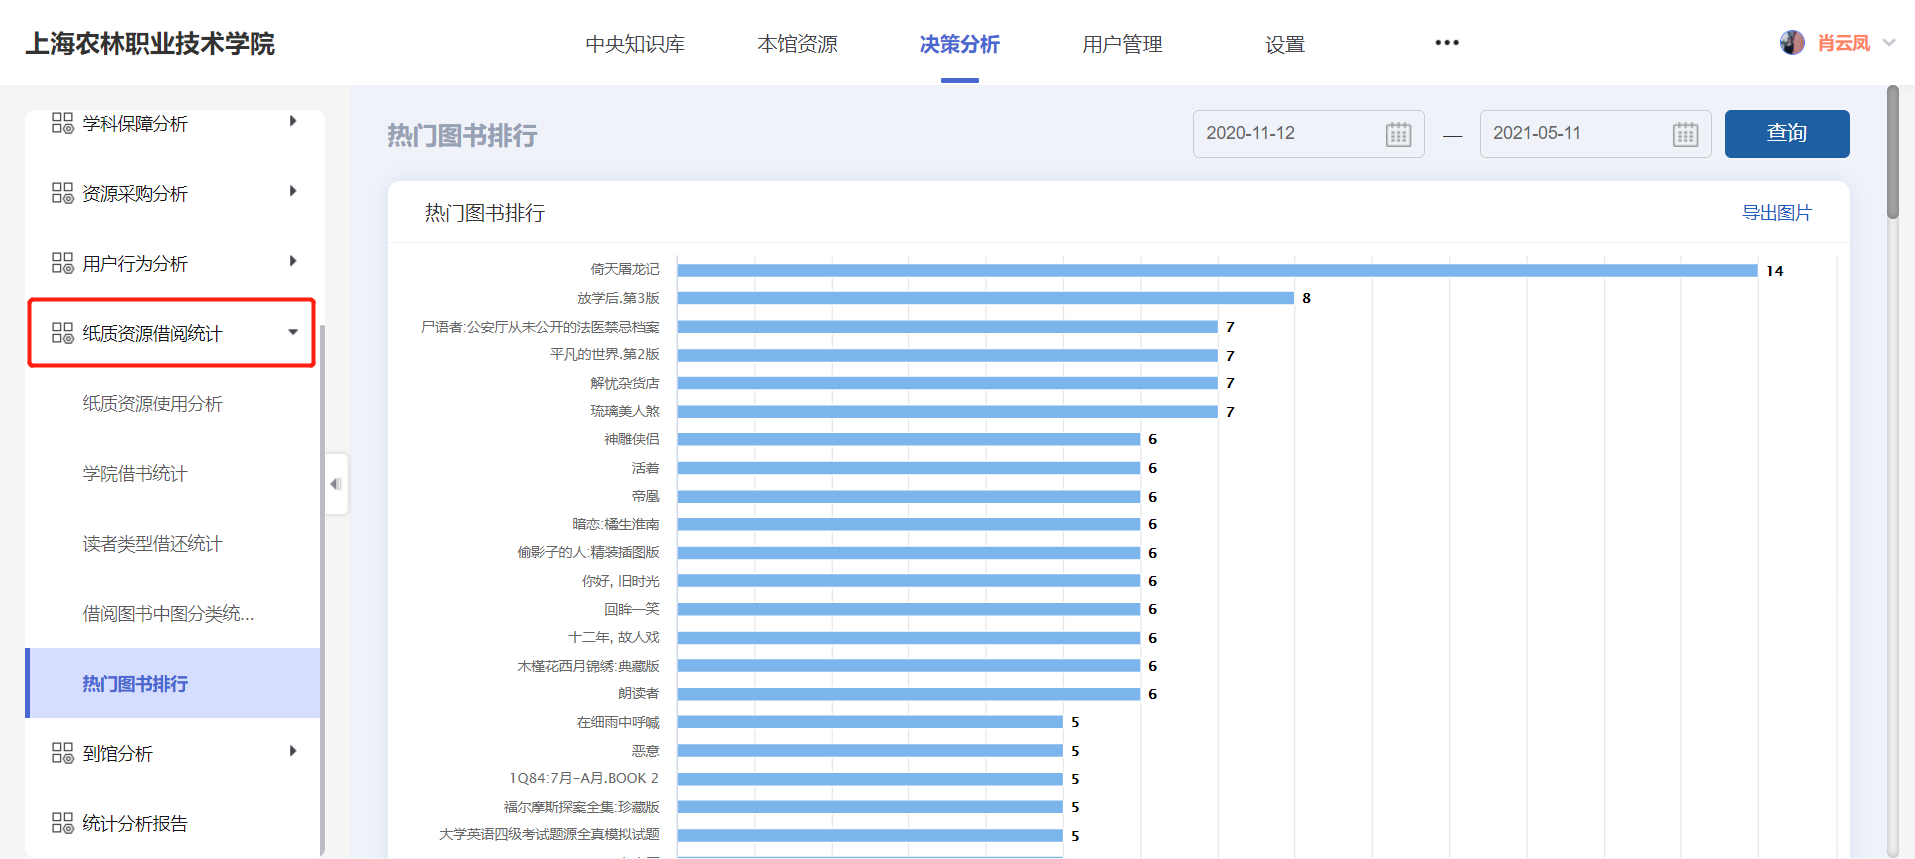Open the three-dot more menu
Screen dimensions: 1915x859
point(1447,43)
